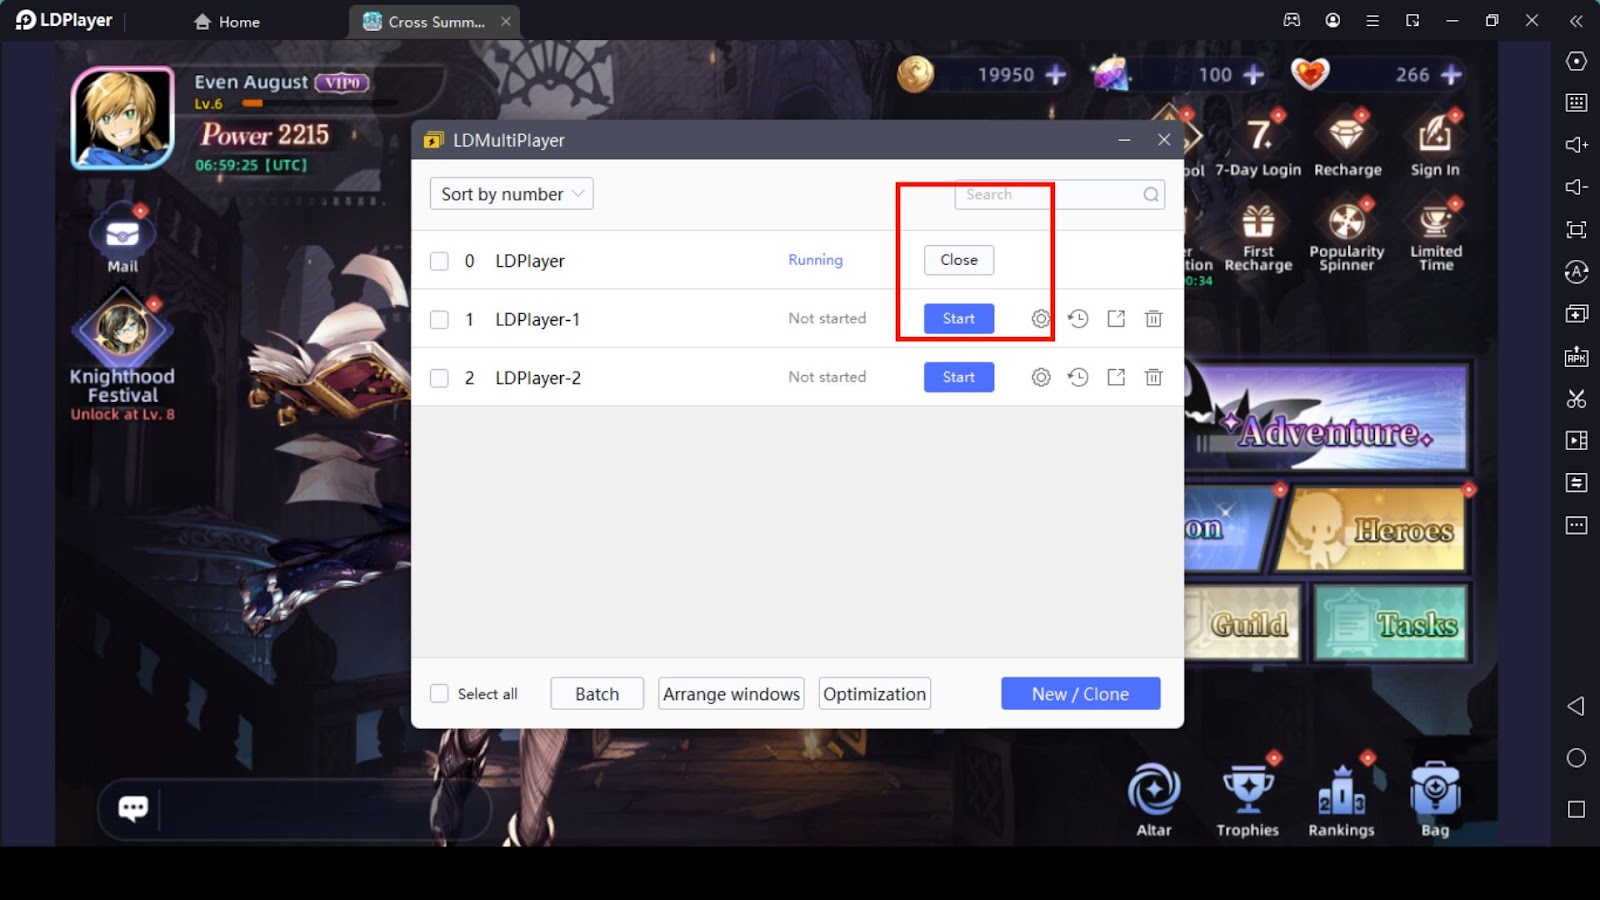Open backup/restore icon for LDPlayer-1
Screen dimensions: 1600x900
tap(1078, 319)
